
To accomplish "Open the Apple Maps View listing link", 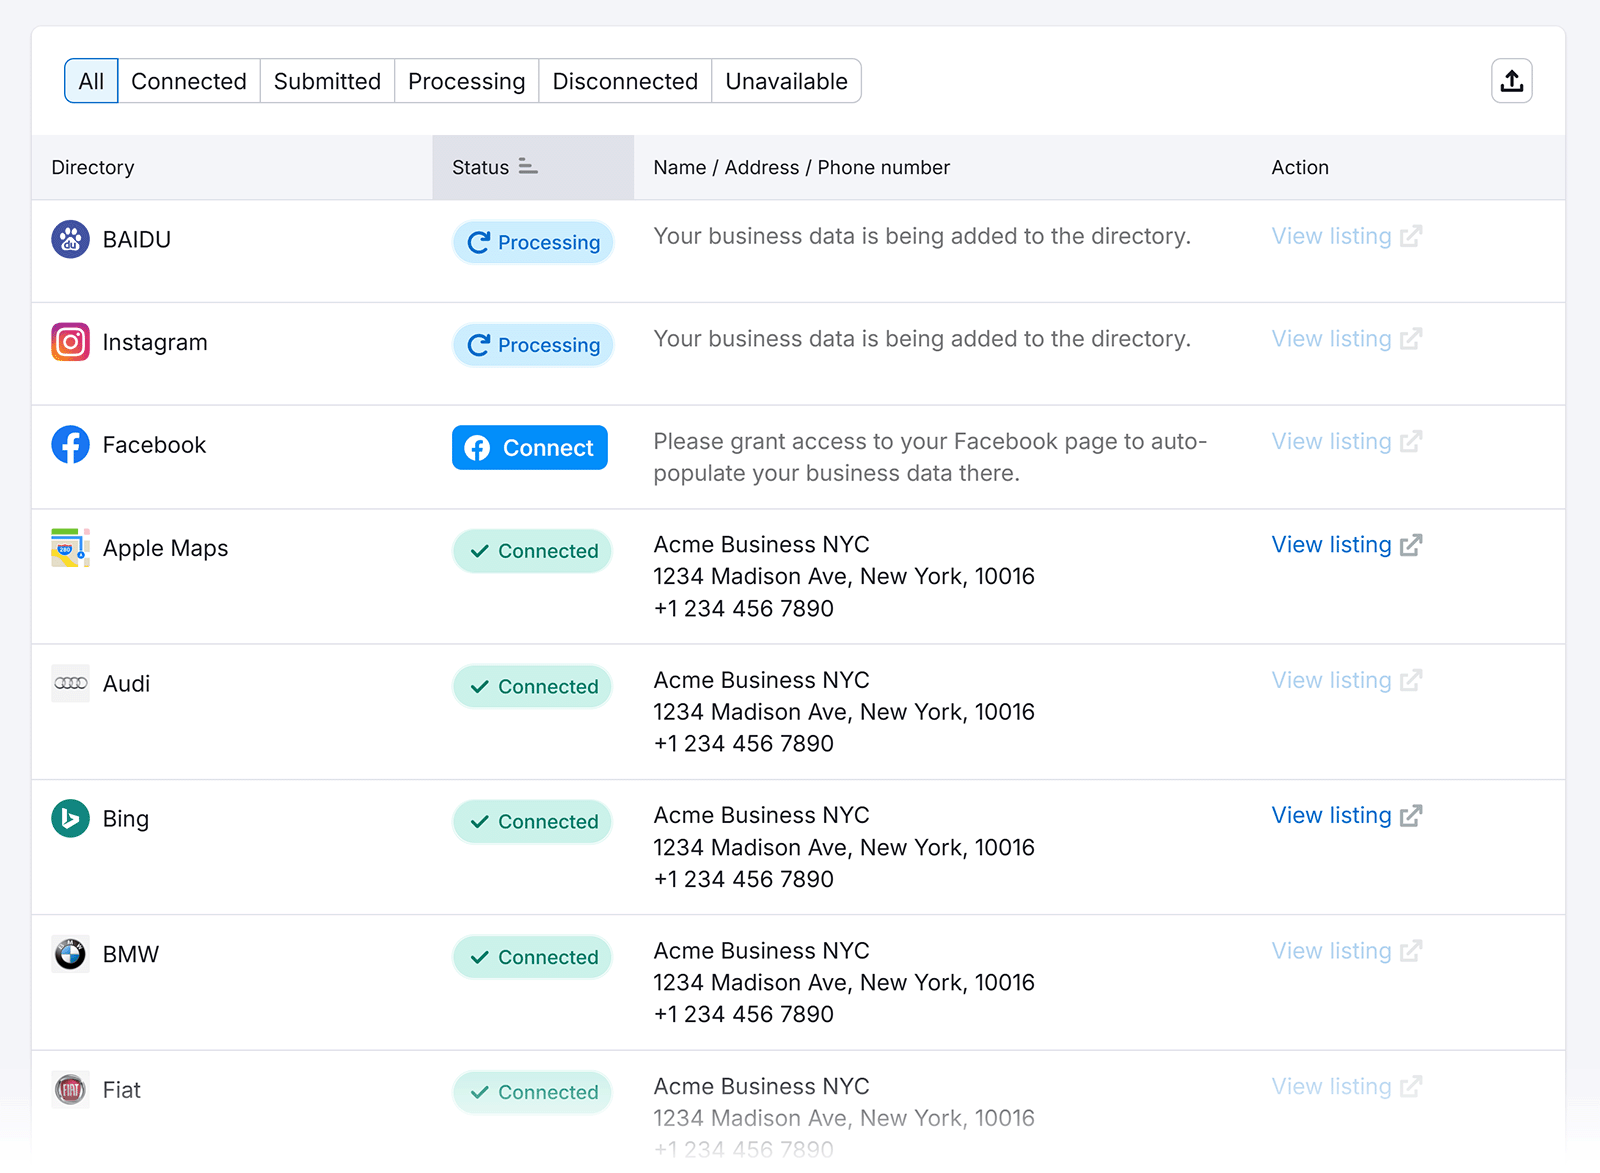I will 1331,545.
